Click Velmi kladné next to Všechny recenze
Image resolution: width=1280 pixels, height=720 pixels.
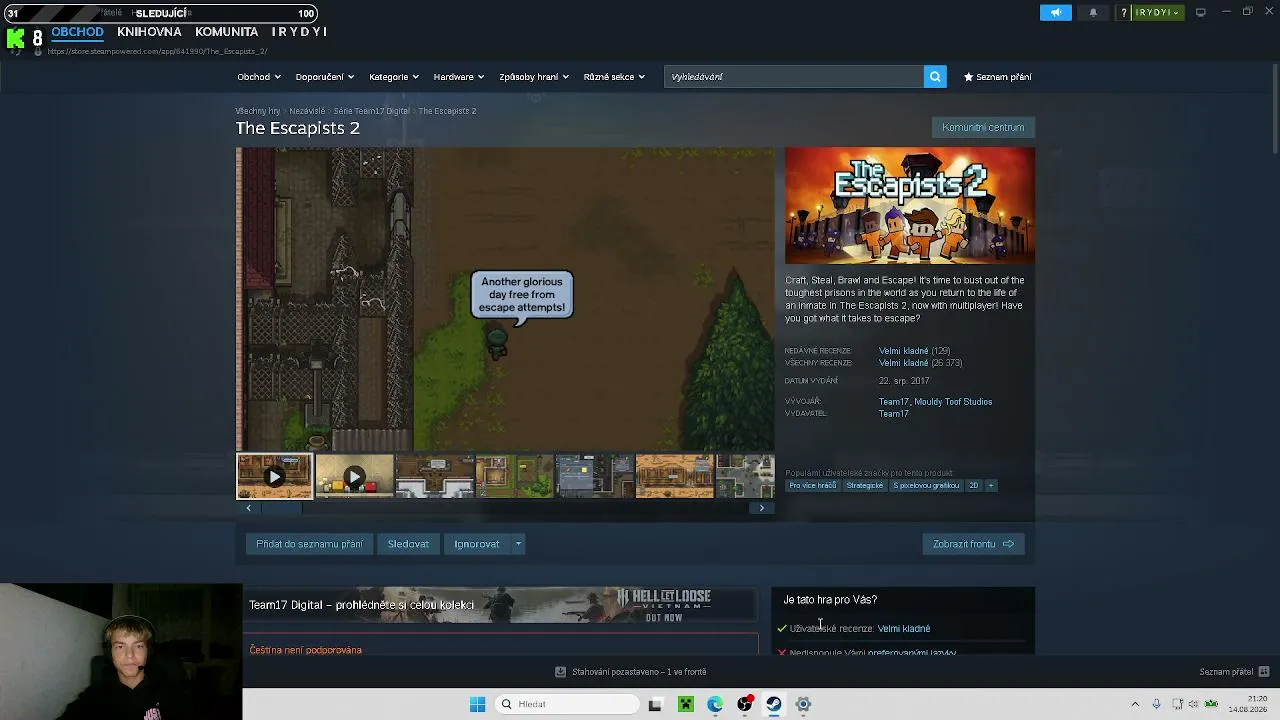[x=903, y=363]
